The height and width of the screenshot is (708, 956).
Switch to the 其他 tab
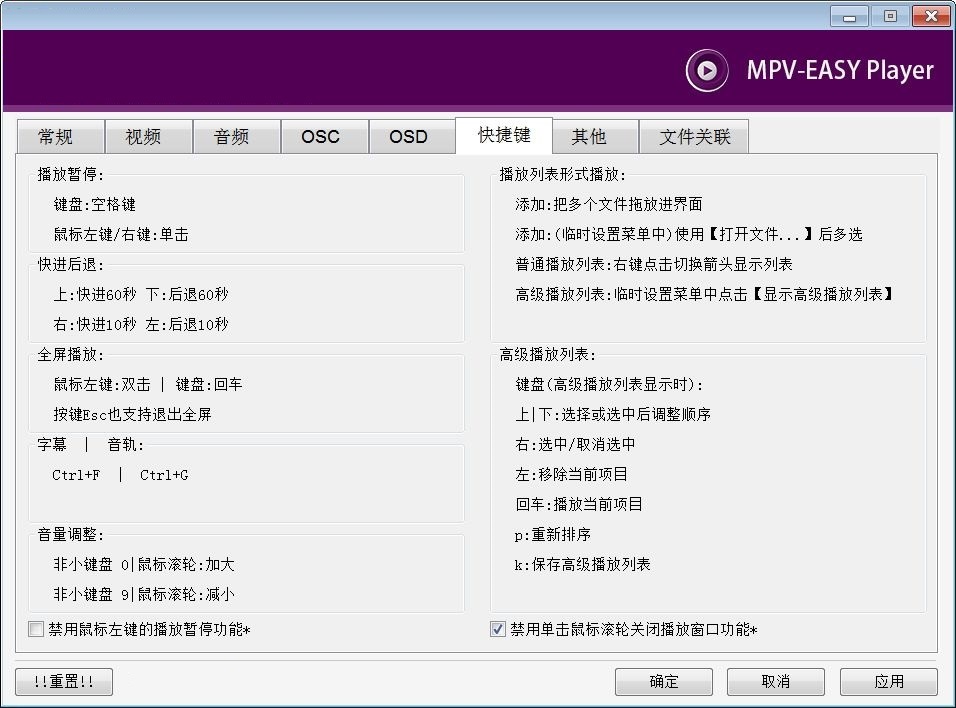[595, 136]
